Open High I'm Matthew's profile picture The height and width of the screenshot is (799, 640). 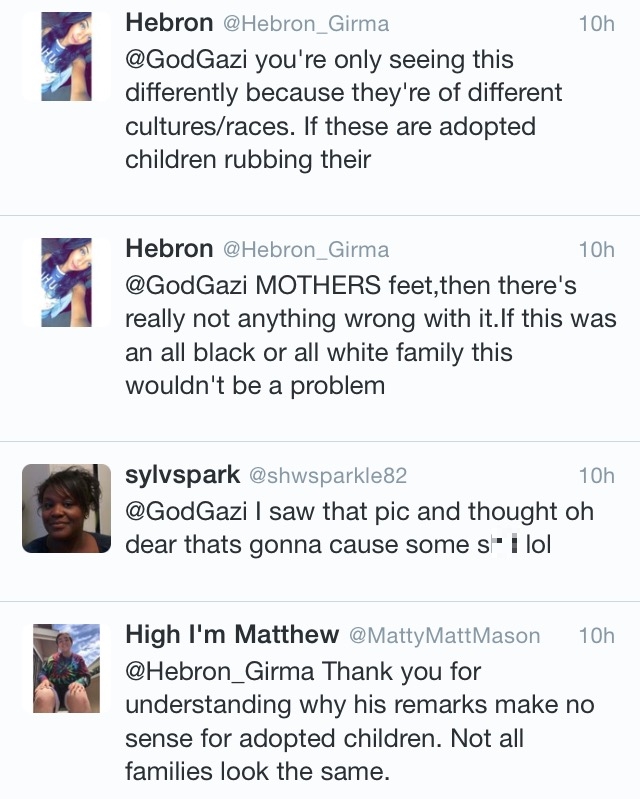coord(66,668)
